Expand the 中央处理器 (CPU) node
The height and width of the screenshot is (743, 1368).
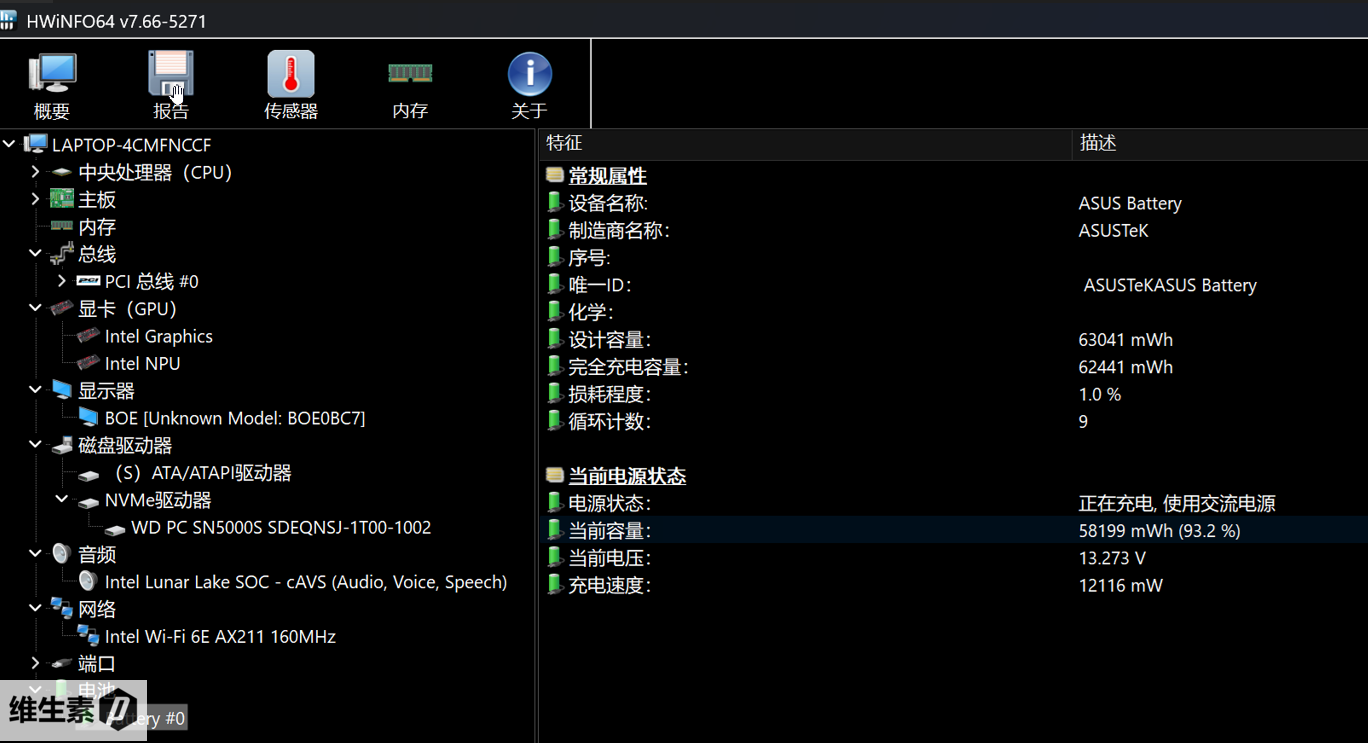(35, 172)
